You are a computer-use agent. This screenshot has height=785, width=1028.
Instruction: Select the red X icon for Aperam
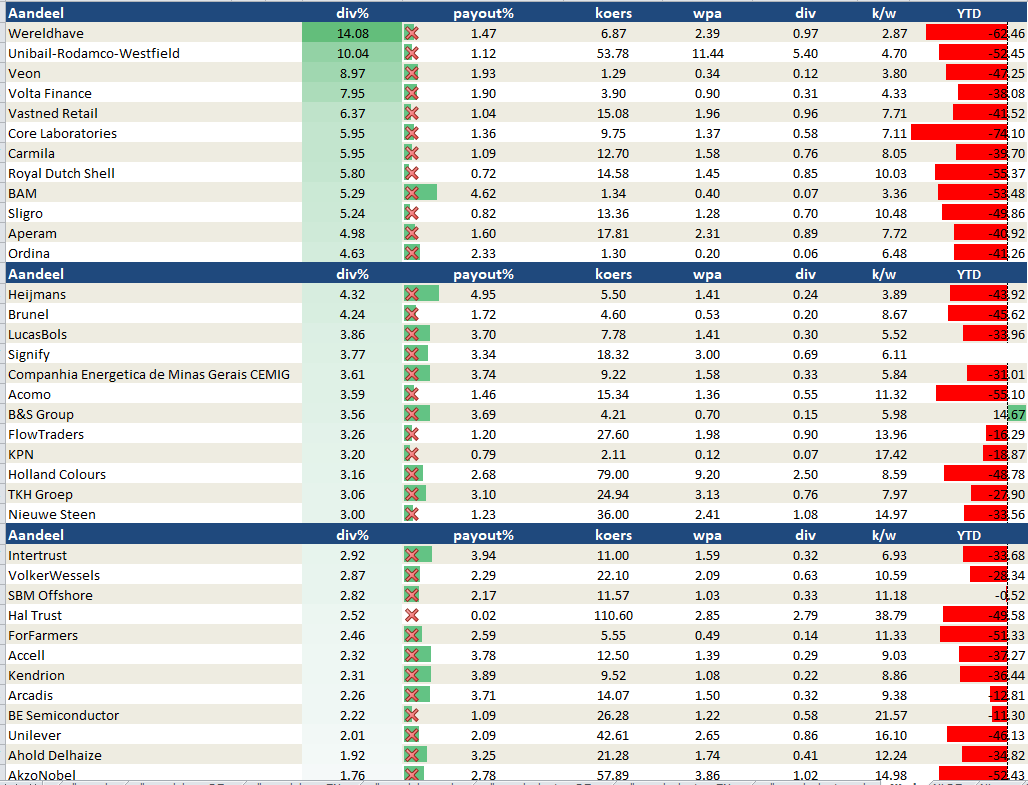pos(412,233)
